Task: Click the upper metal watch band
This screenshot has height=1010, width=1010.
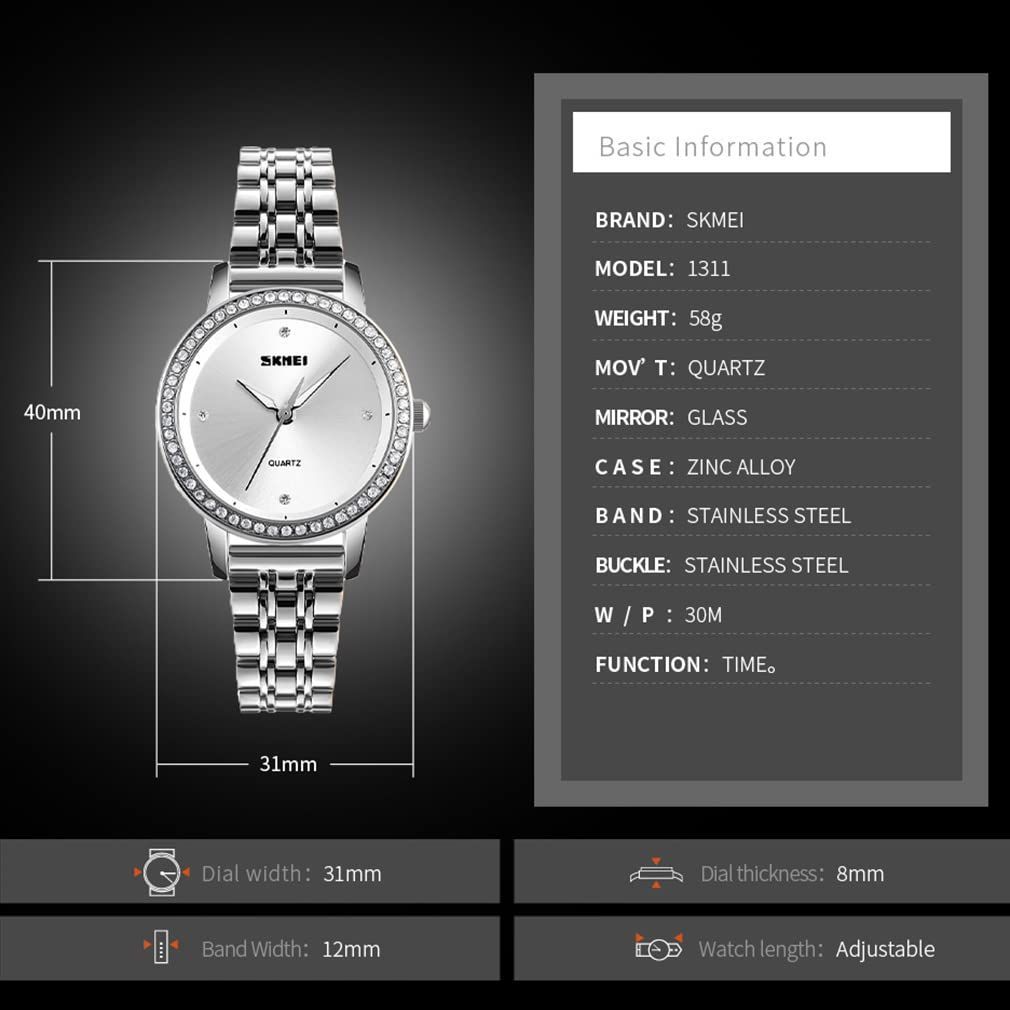Action: pyautogui.click(x=287, y=210)
